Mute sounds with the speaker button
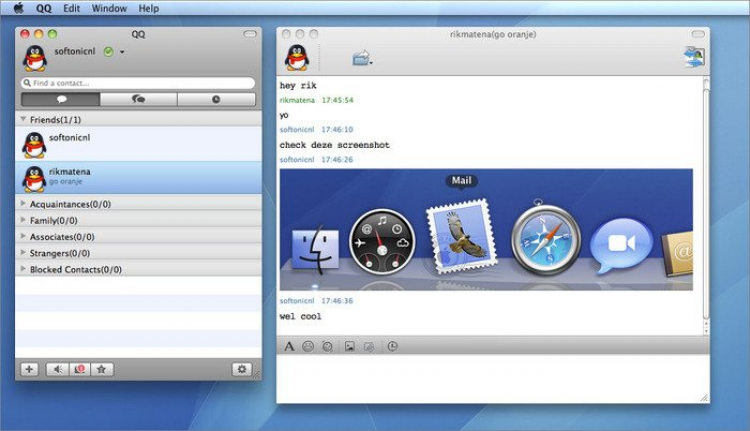This screenshot has height=431, width=750. [57, 369]
